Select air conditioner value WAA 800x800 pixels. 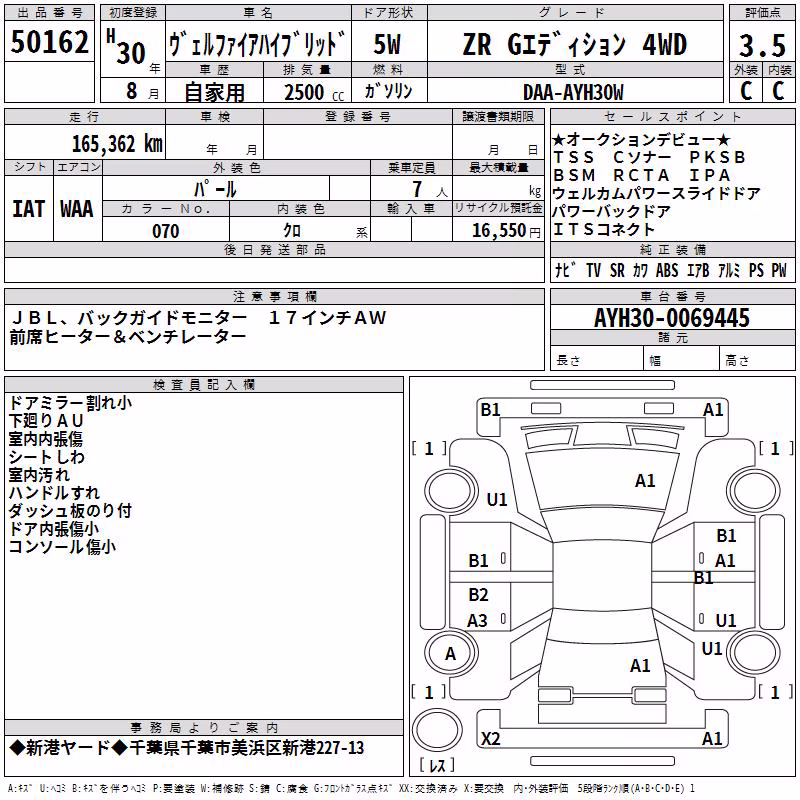pos(77,209)
